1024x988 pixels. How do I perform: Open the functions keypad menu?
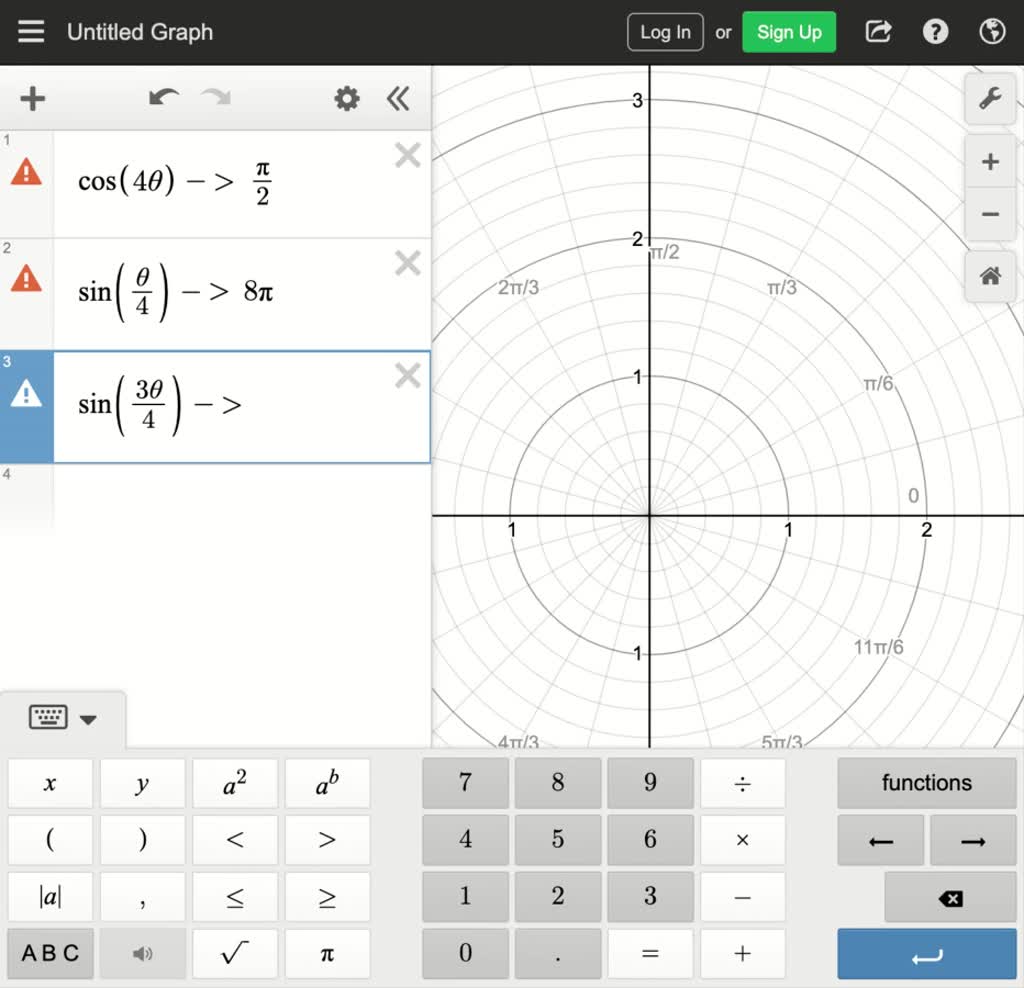[926, 783]
